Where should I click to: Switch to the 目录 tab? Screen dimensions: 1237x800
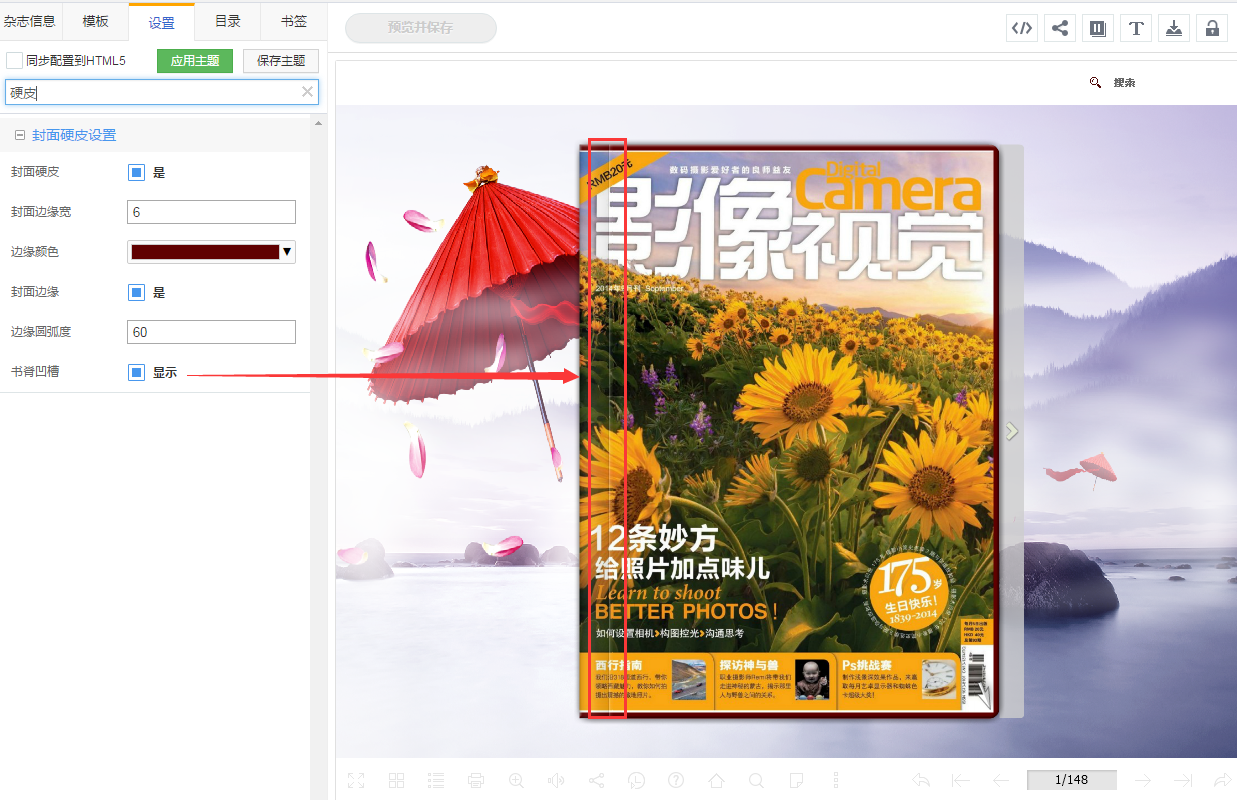click(228, 21)
